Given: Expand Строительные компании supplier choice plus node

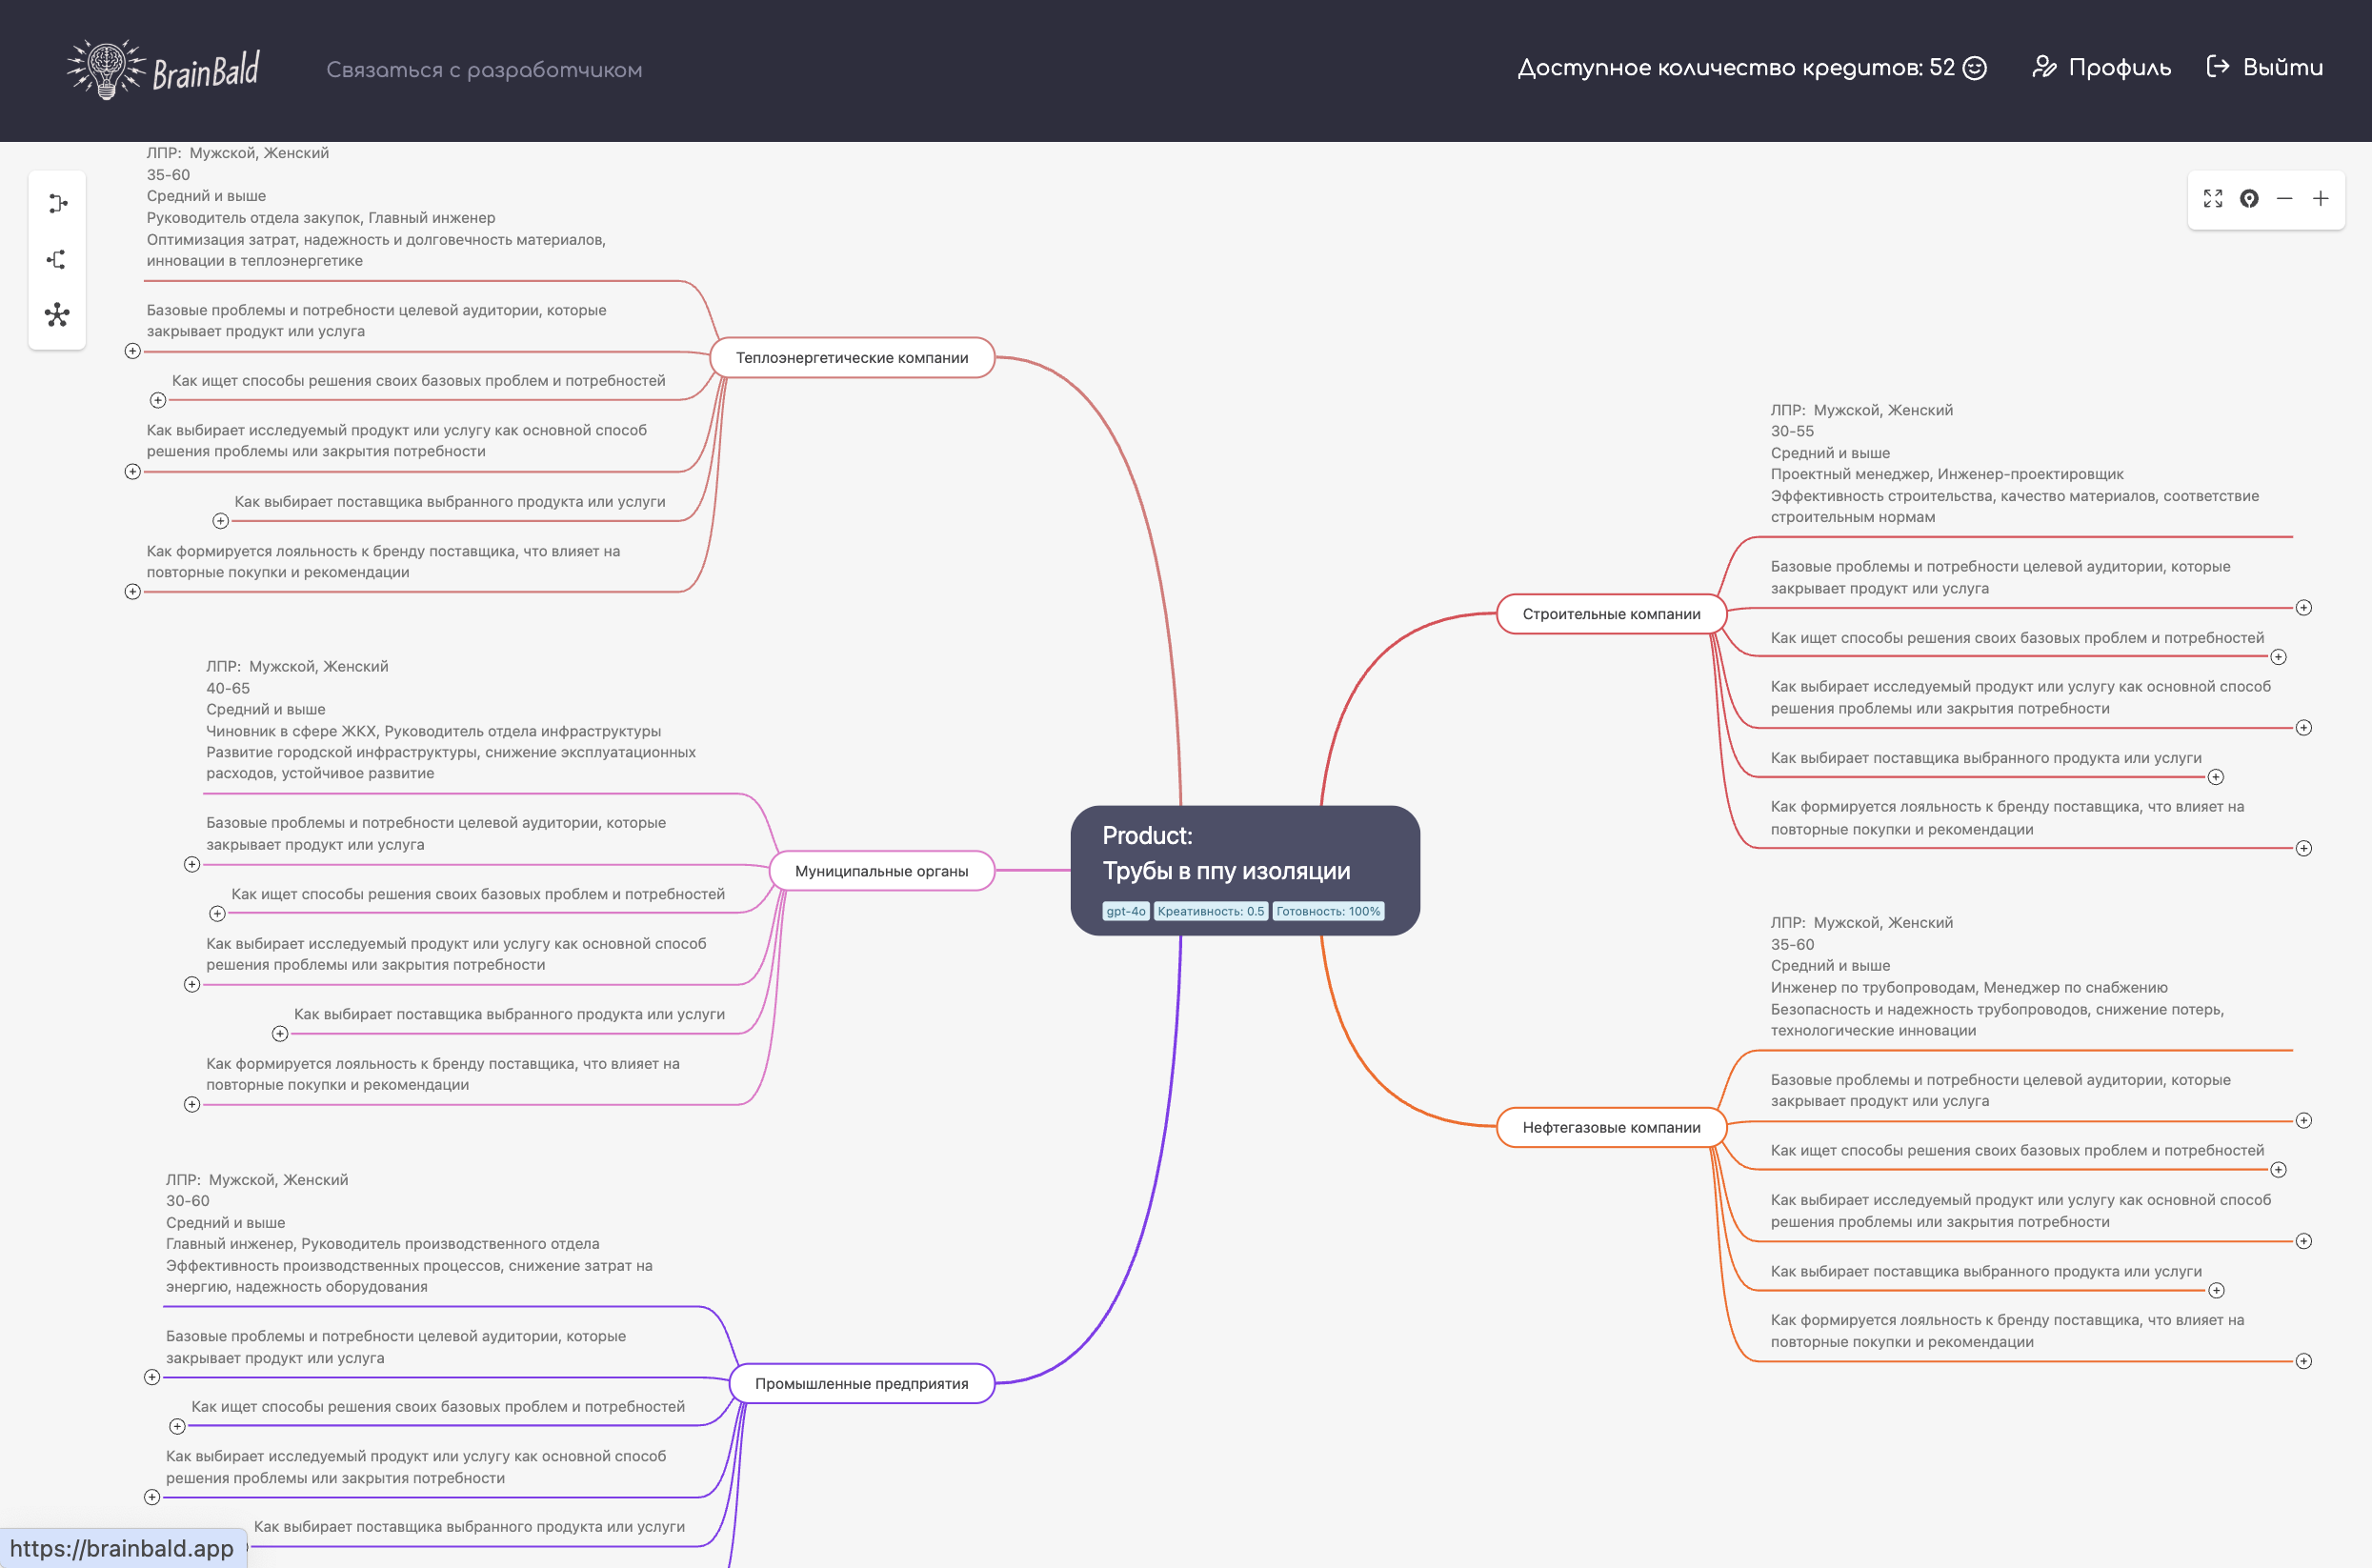Looking at the screenshot, I should pos(2216,777).
